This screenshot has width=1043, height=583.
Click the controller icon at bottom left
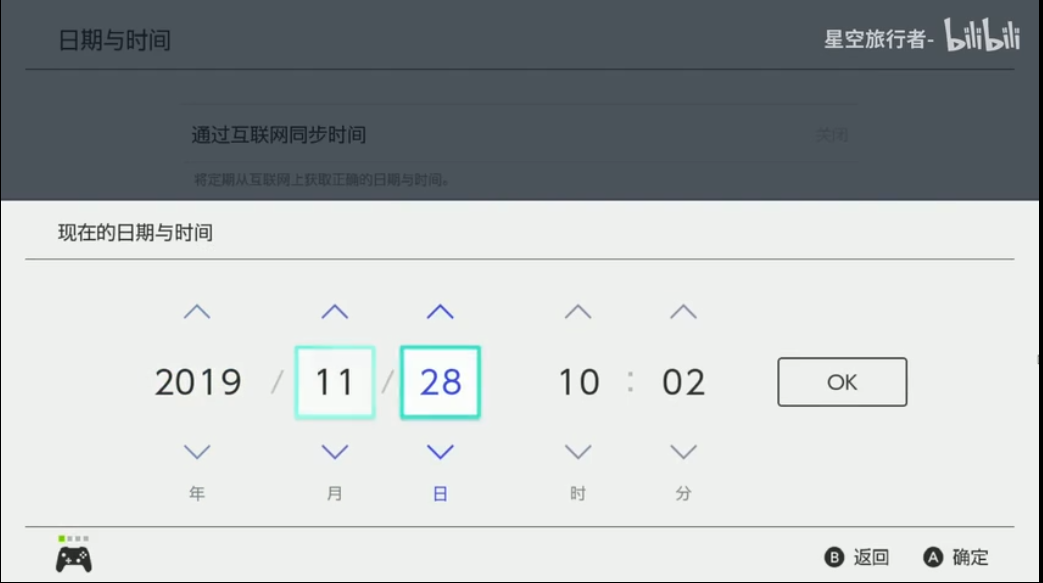(x=73, y=558)
